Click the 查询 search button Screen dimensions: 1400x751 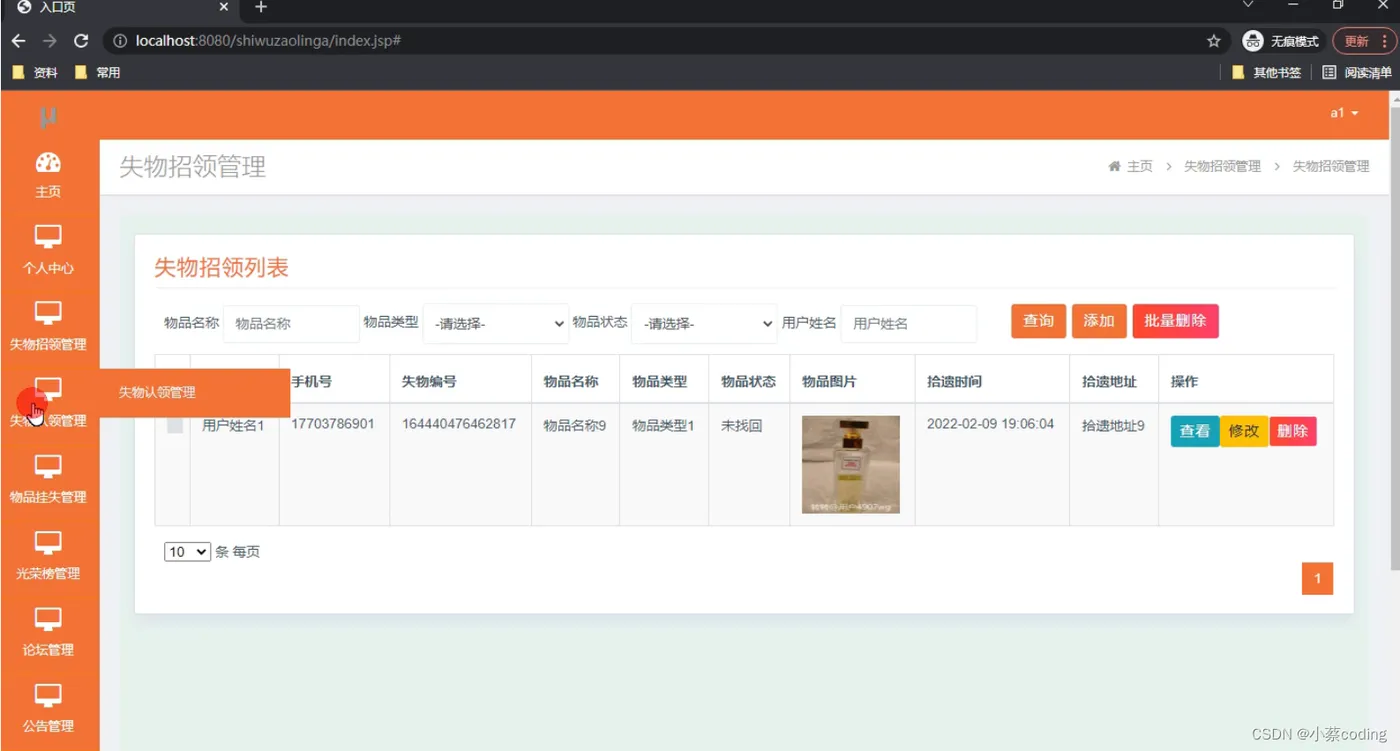(x=1038, y=321)
